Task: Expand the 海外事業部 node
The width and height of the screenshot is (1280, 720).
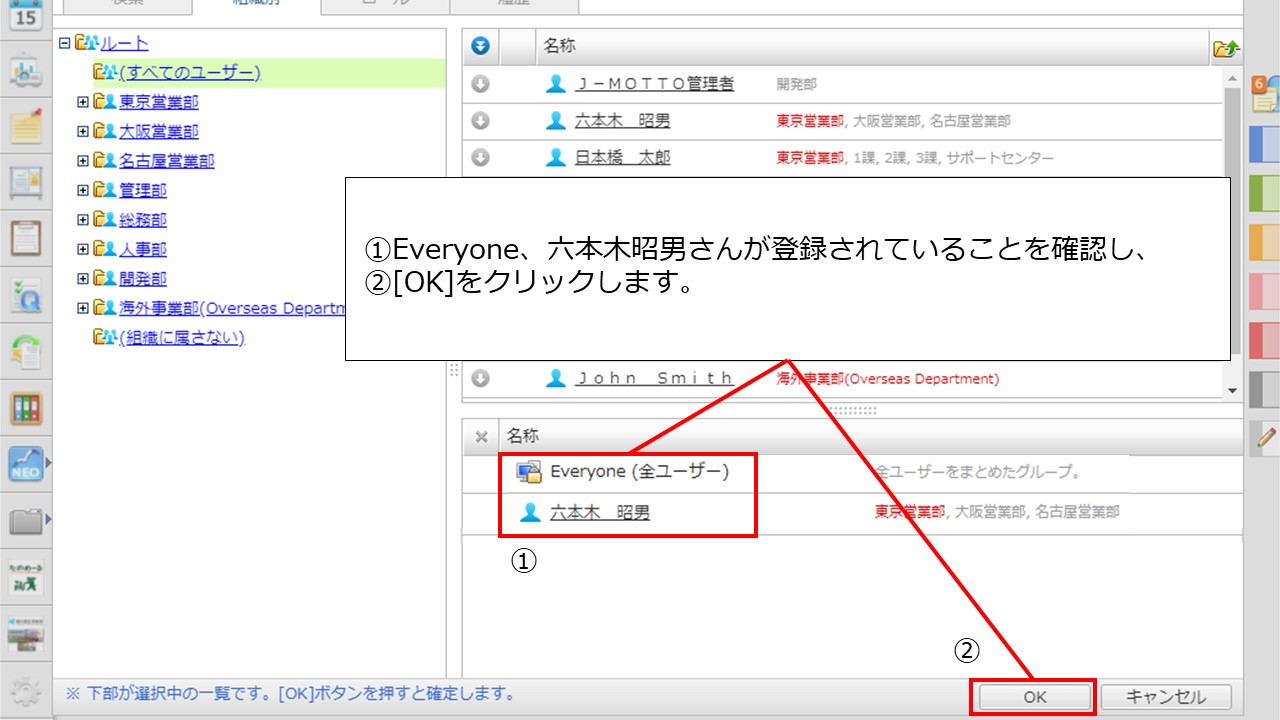Action: click(x=83, y=308)
